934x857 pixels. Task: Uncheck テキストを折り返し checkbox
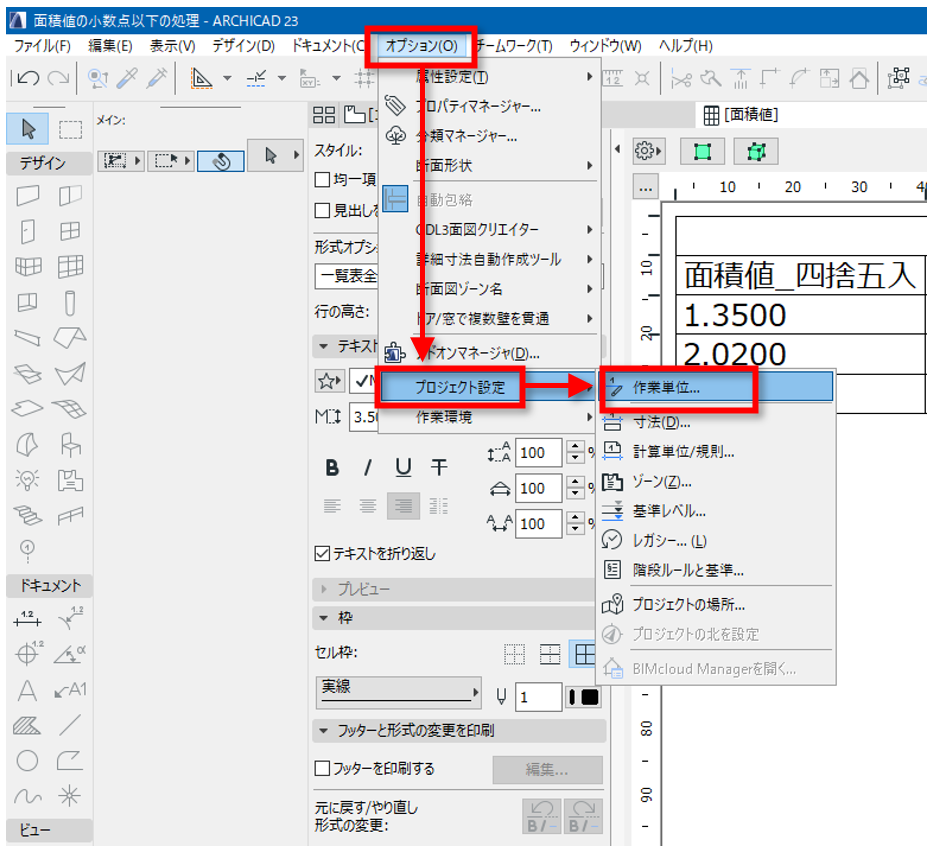pos(322,553)
